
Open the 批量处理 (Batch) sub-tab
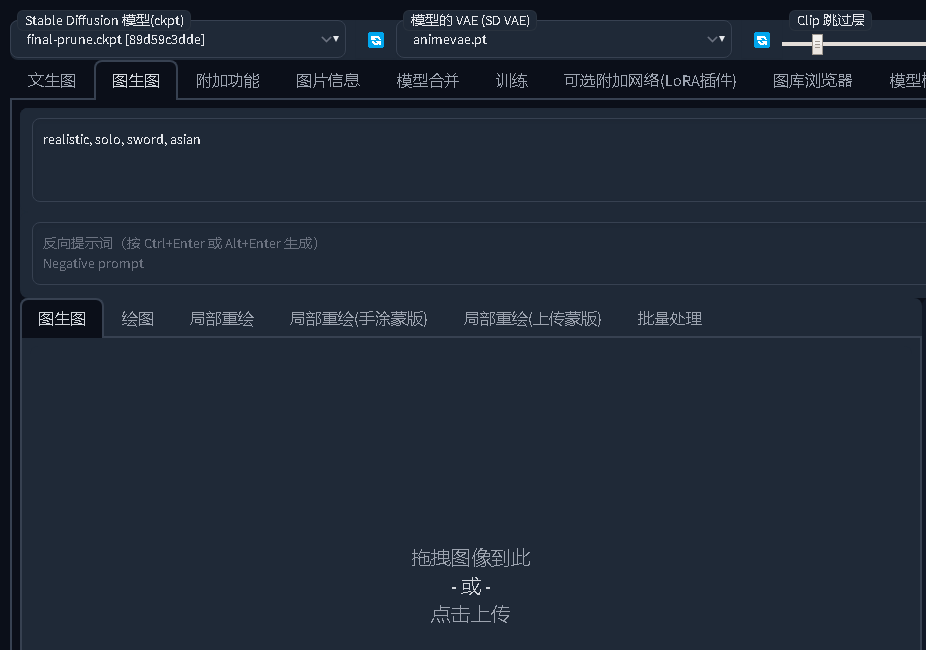pyautogui.click(x=668, y=318)
